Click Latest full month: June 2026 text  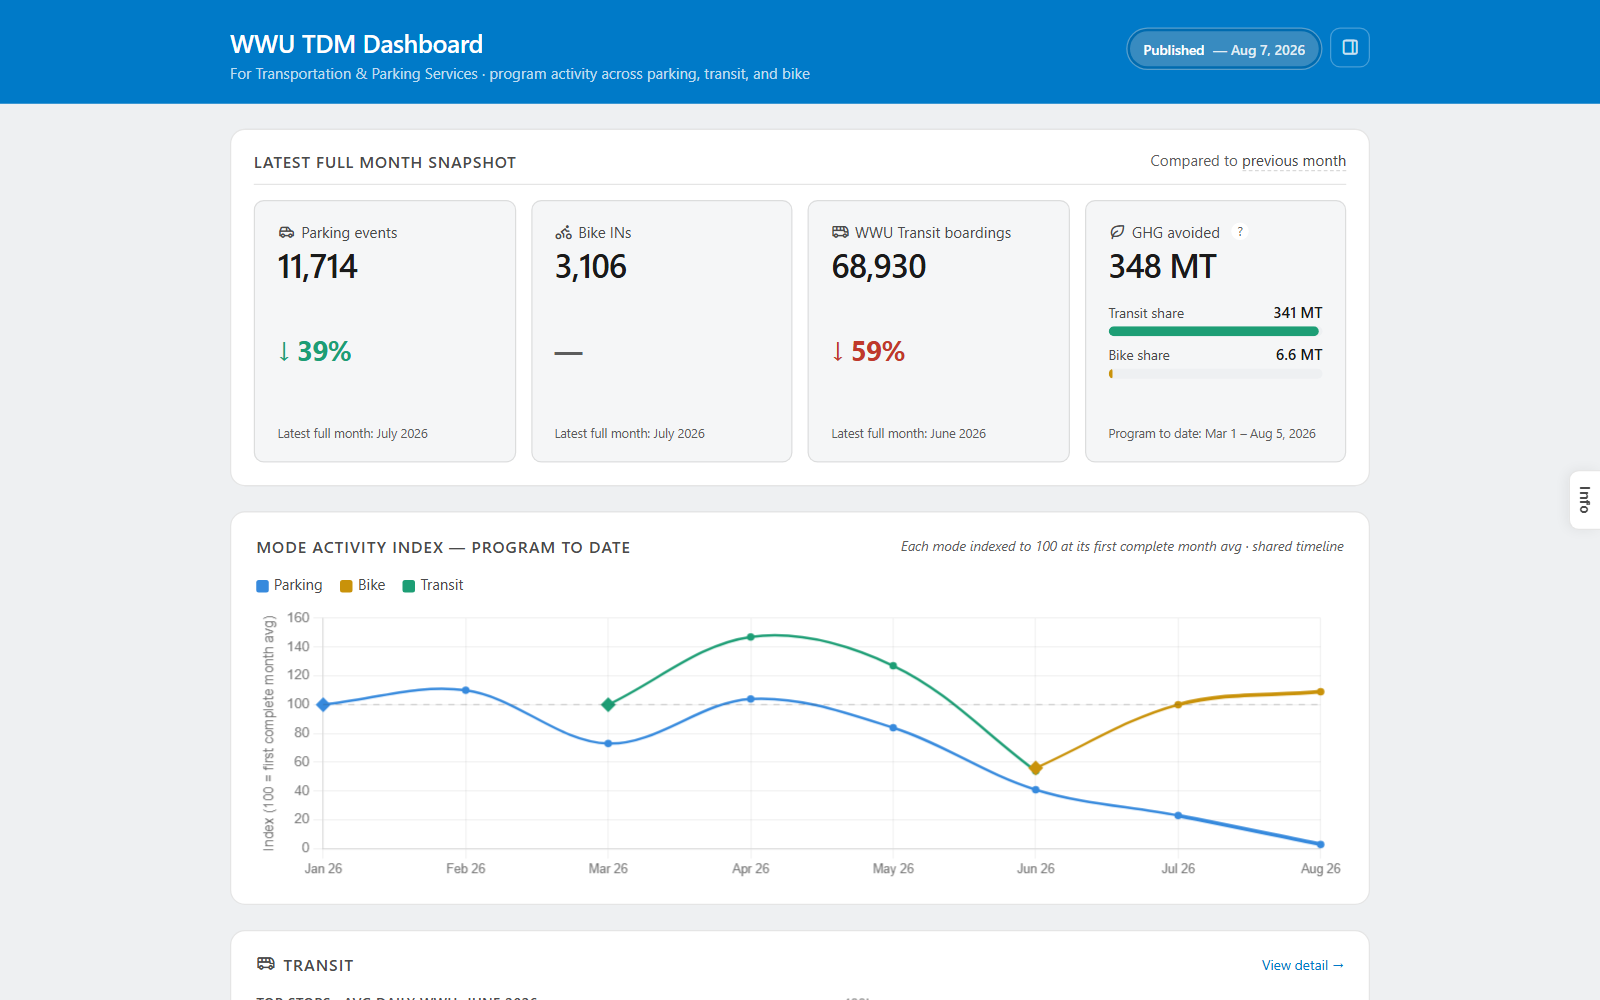(908, 434)
